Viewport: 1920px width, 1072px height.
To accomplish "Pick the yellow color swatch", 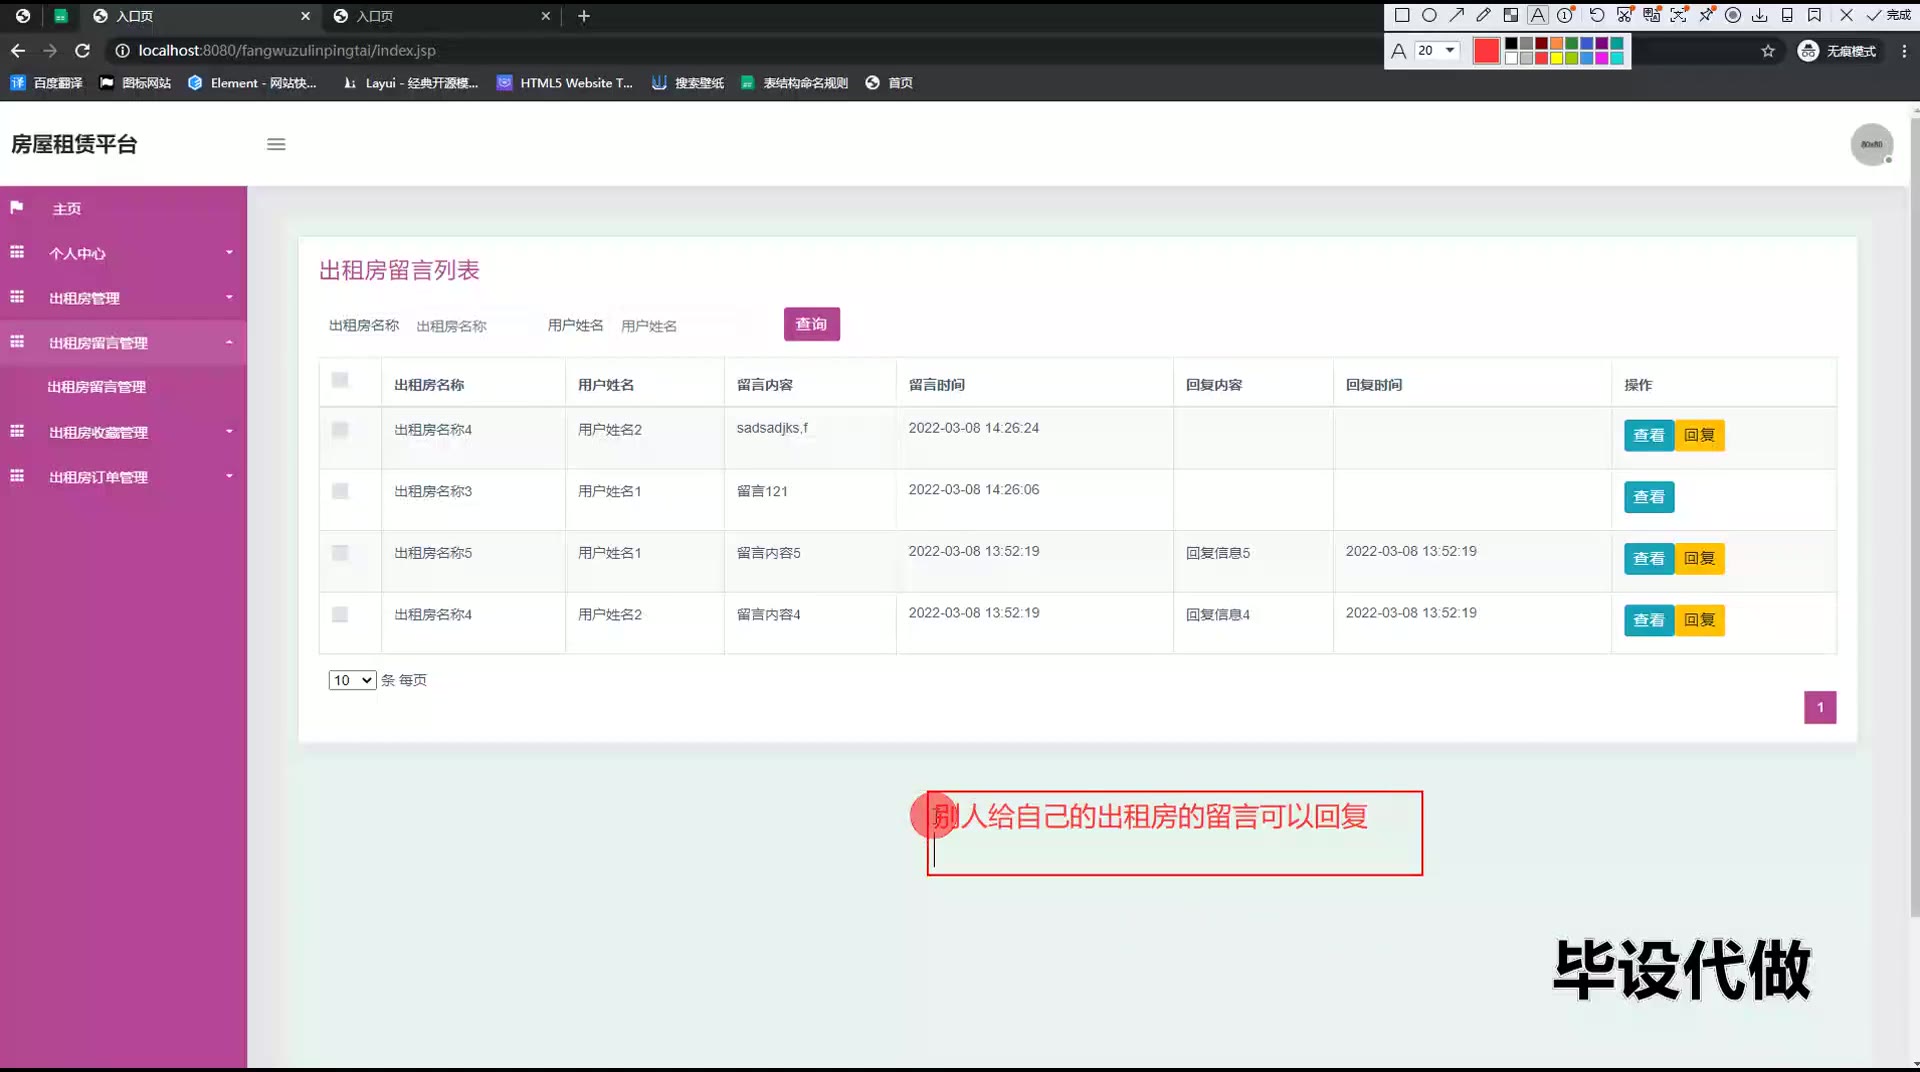I will (1556, 58).
